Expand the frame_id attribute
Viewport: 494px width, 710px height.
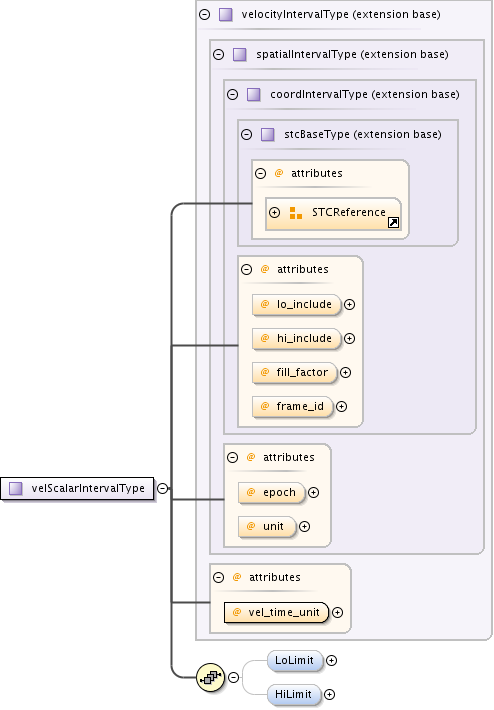pyautogui.click(x=342, y=407)
